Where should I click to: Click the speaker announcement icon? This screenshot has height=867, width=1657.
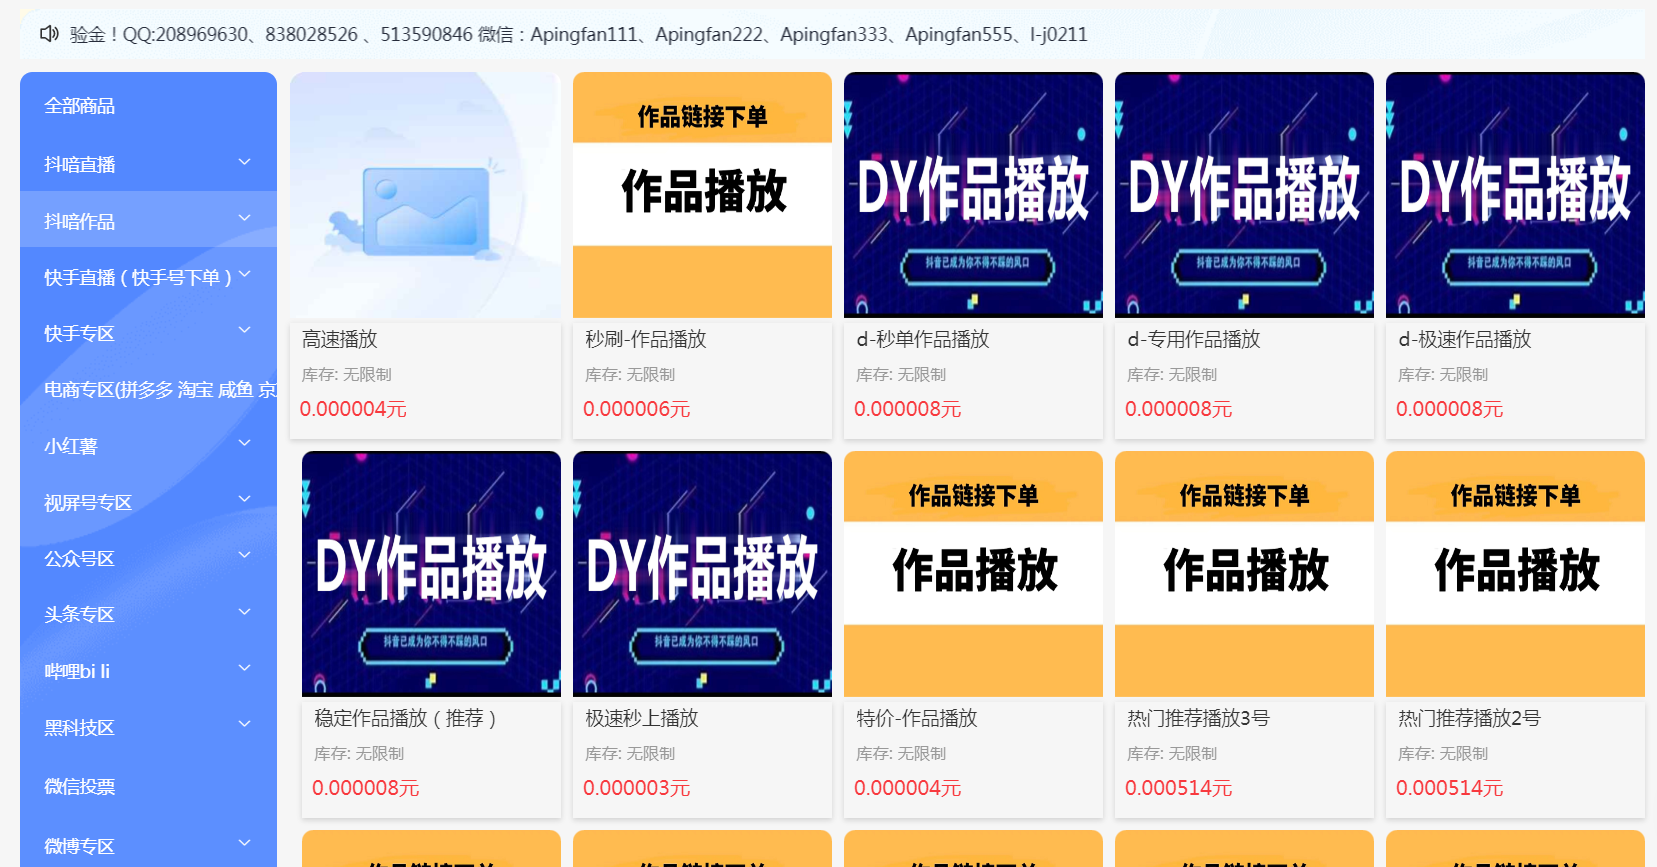coord(49,34)
